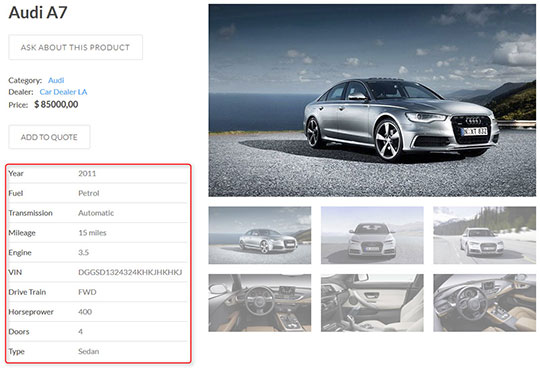Select the door panel interior thumbnail

tap(372, 303)
